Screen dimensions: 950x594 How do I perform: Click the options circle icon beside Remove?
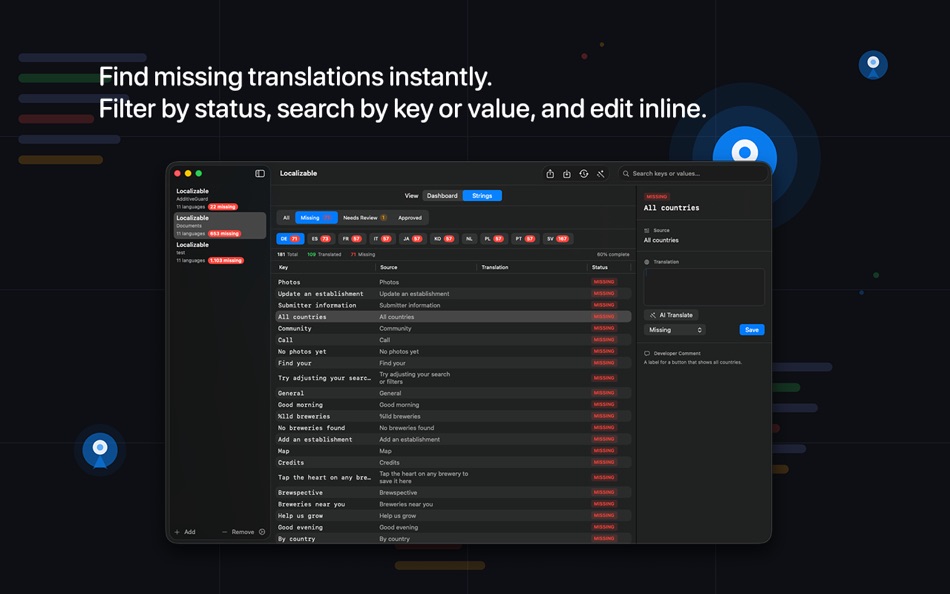[262, 532]
